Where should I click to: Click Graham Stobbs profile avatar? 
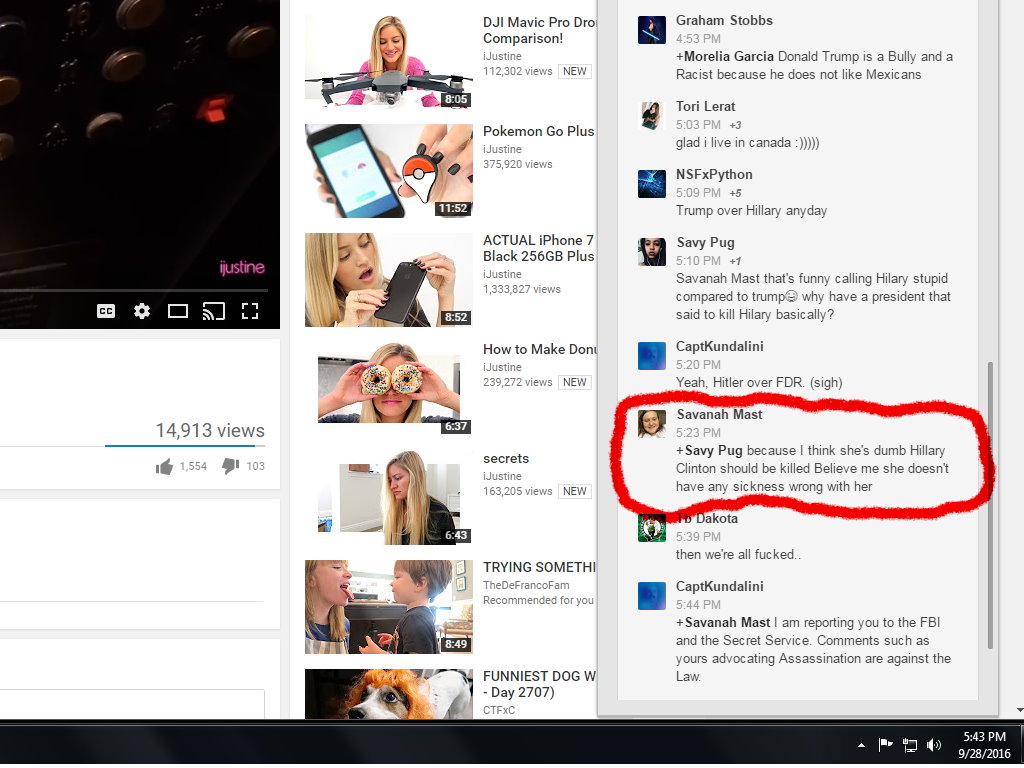(x=652, y=30)
